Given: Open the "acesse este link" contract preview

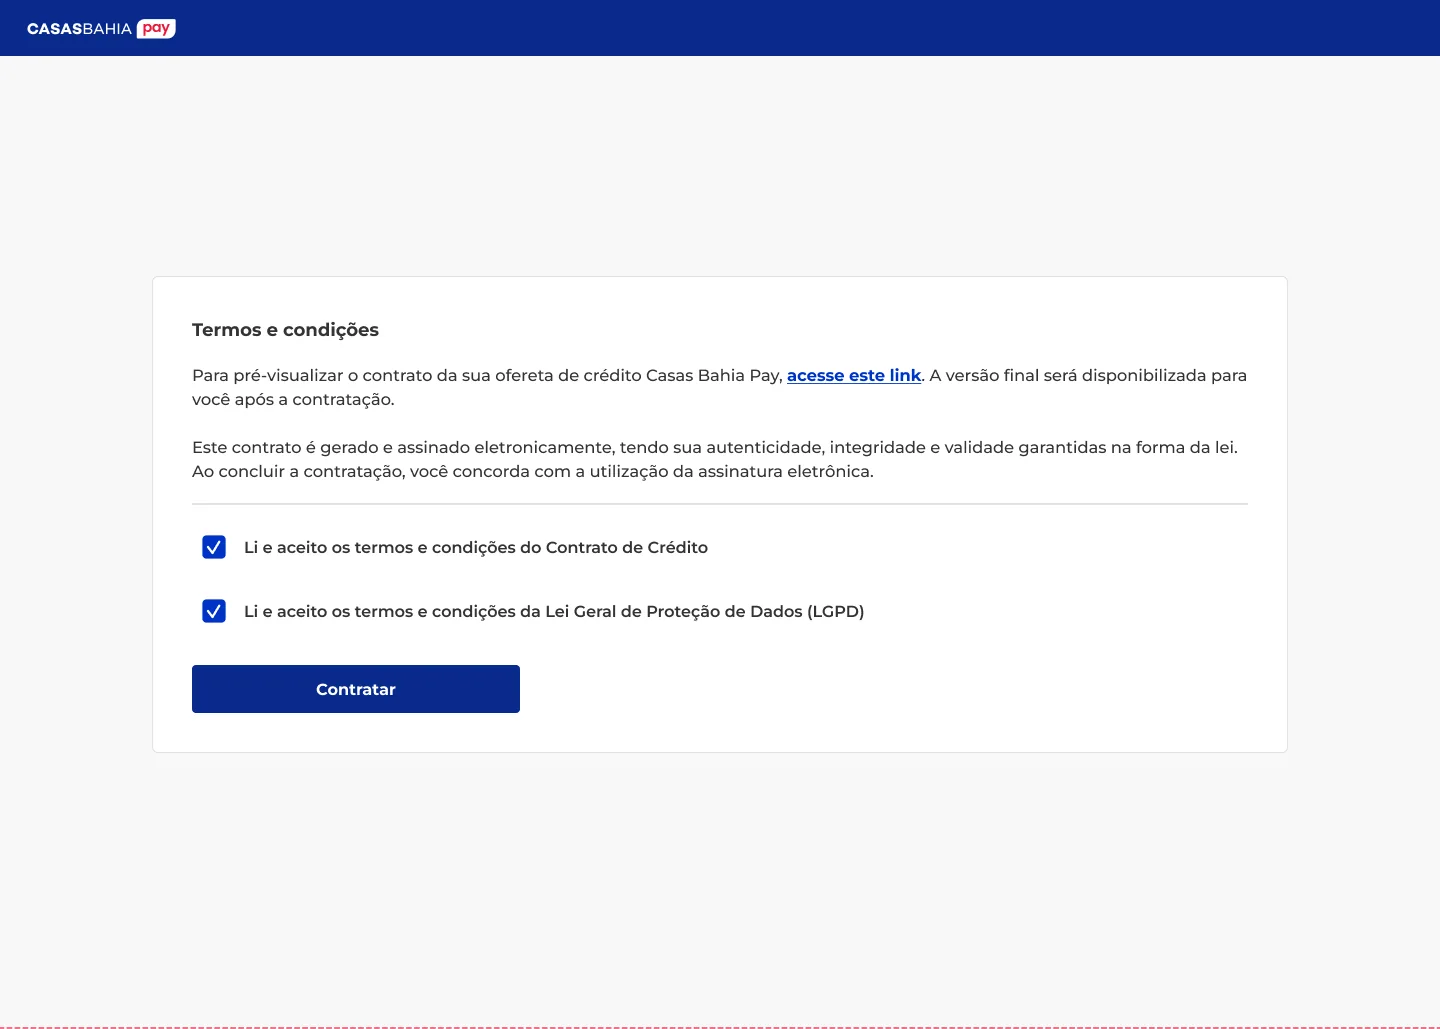Looking at the screenshot, I should [854, 375].
